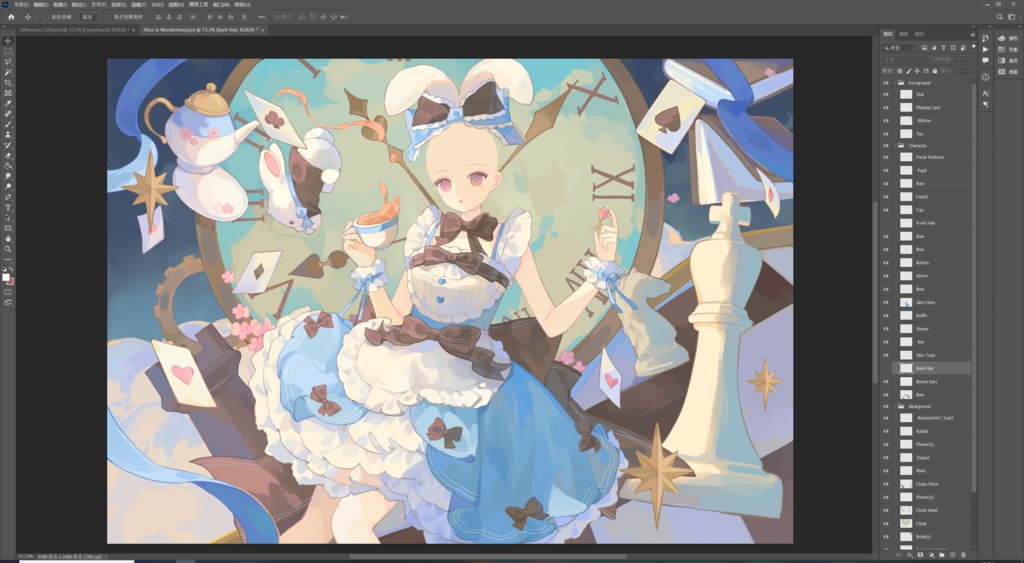Viewport: 1024px width, 563px height.
Task: Click the search icon at top right
Action: tap(1000, 17)
